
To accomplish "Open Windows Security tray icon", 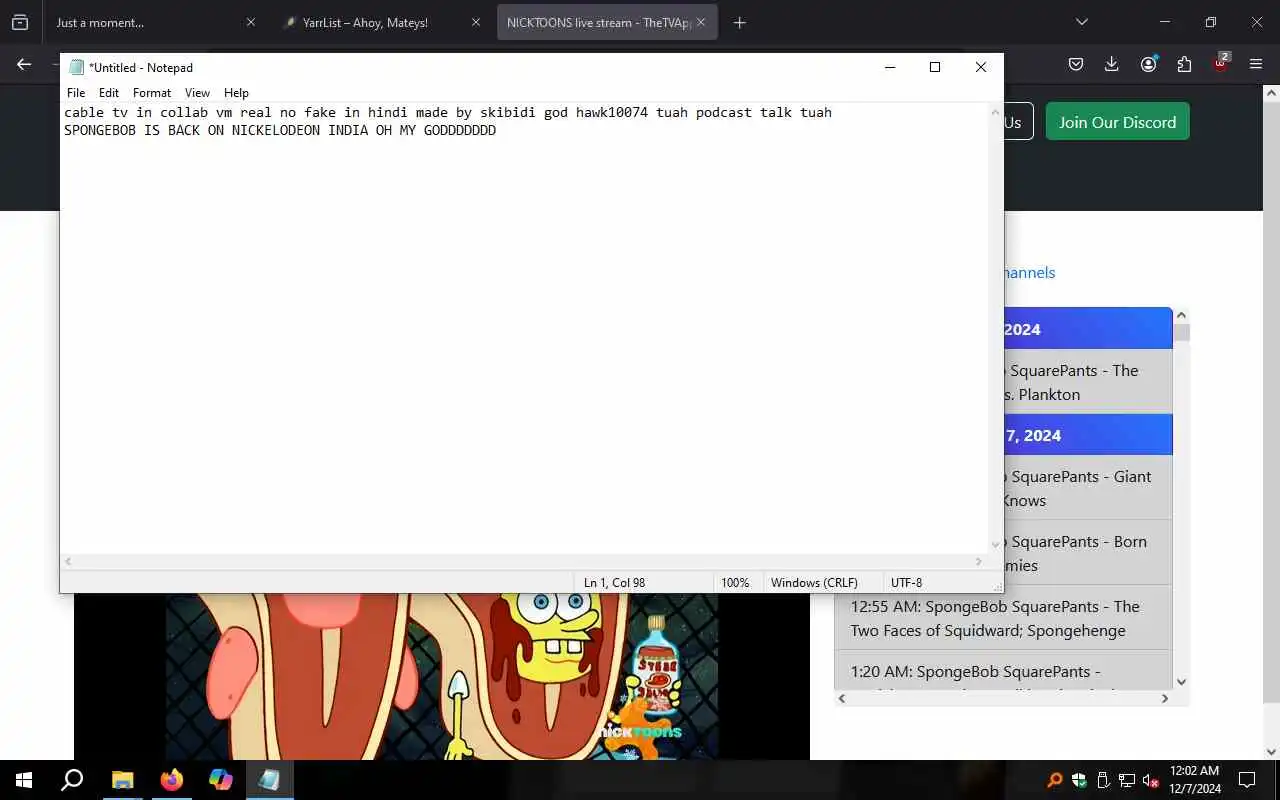I will pyautogui.click(x=1079, y=780).
